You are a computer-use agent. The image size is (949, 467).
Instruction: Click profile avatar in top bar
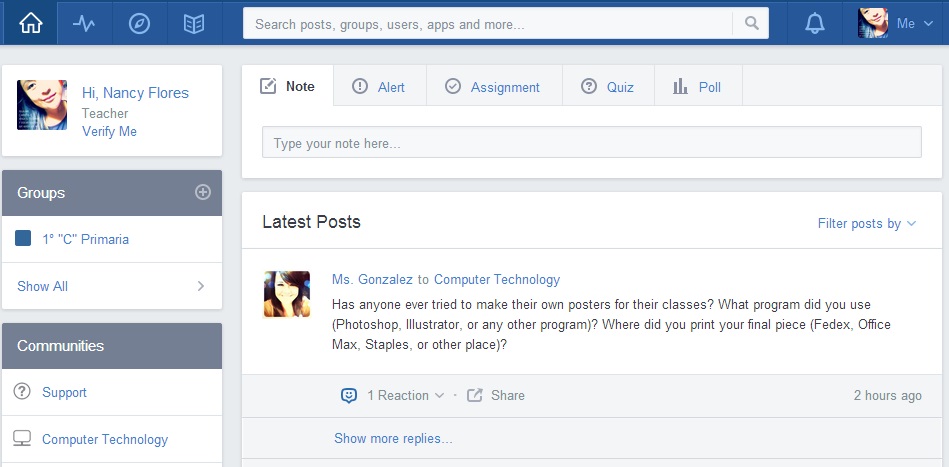(x=873, y=24)
